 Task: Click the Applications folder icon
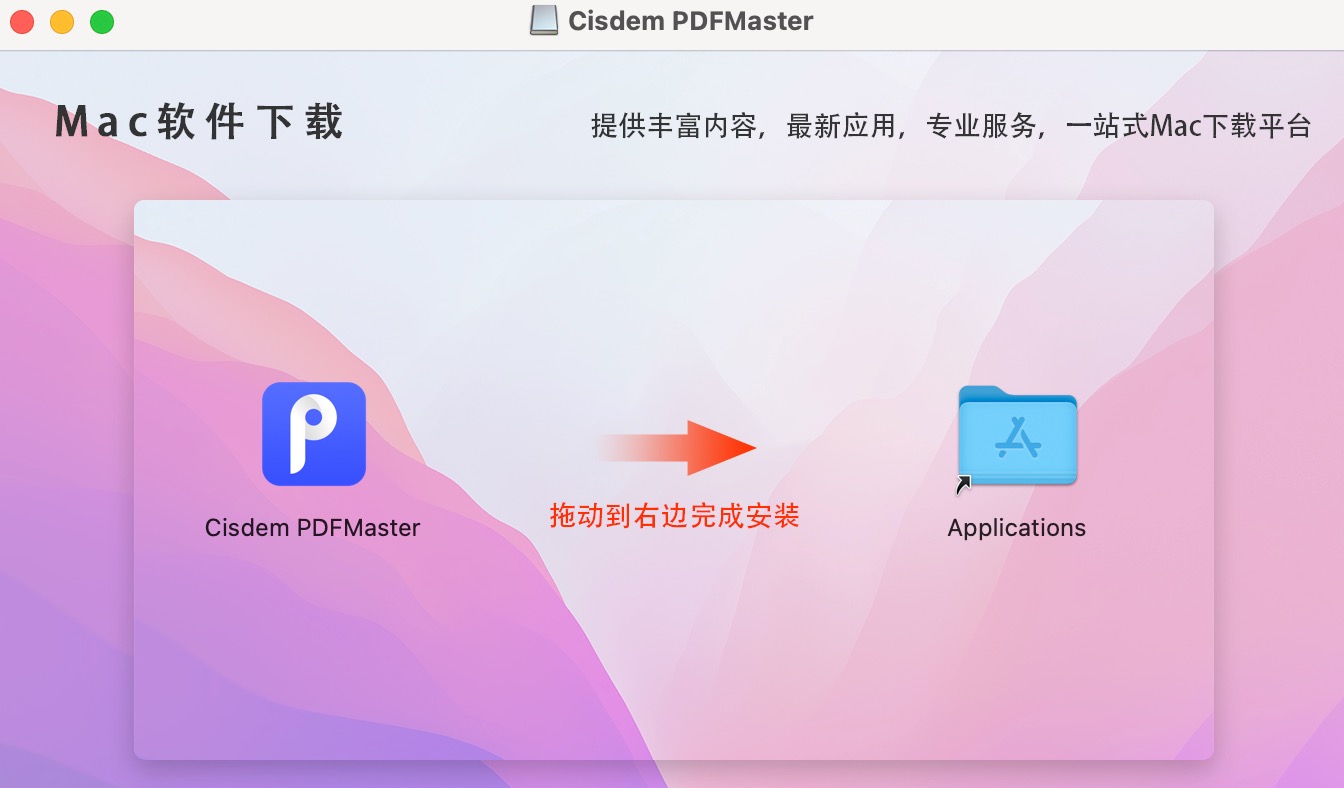click(1017, 436)
